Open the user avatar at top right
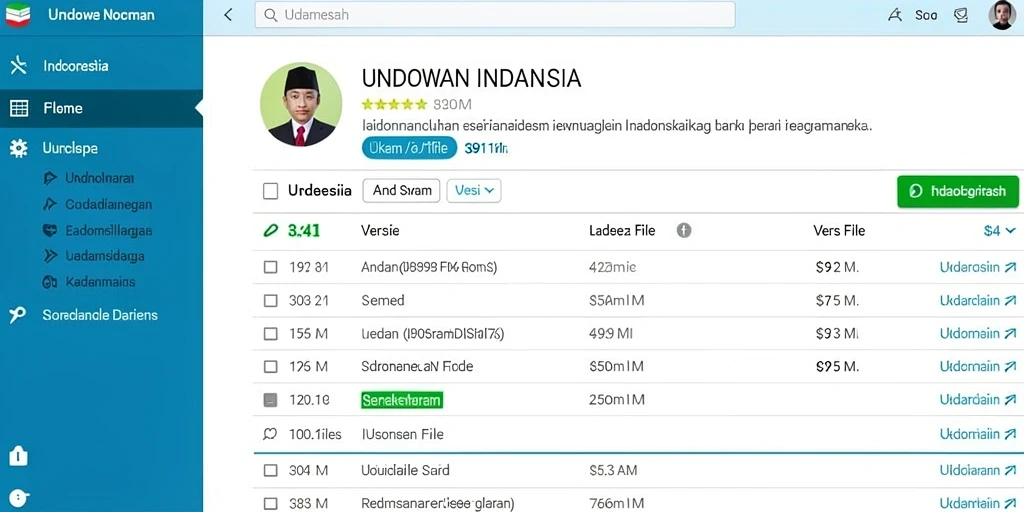Viewport: 1024px width, 512px height. (1002, 15)
